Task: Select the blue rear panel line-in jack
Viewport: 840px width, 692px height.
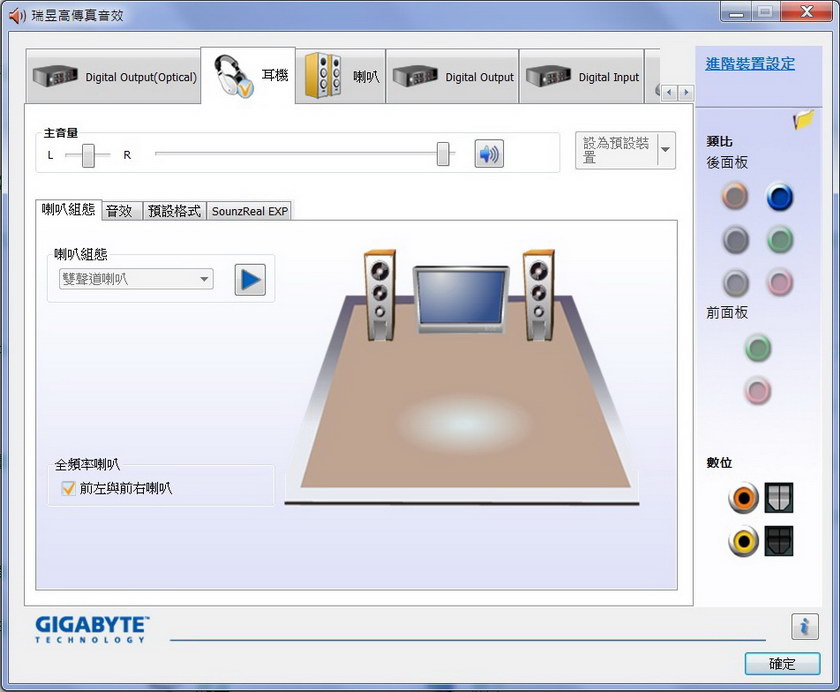Action: point(779,197)
